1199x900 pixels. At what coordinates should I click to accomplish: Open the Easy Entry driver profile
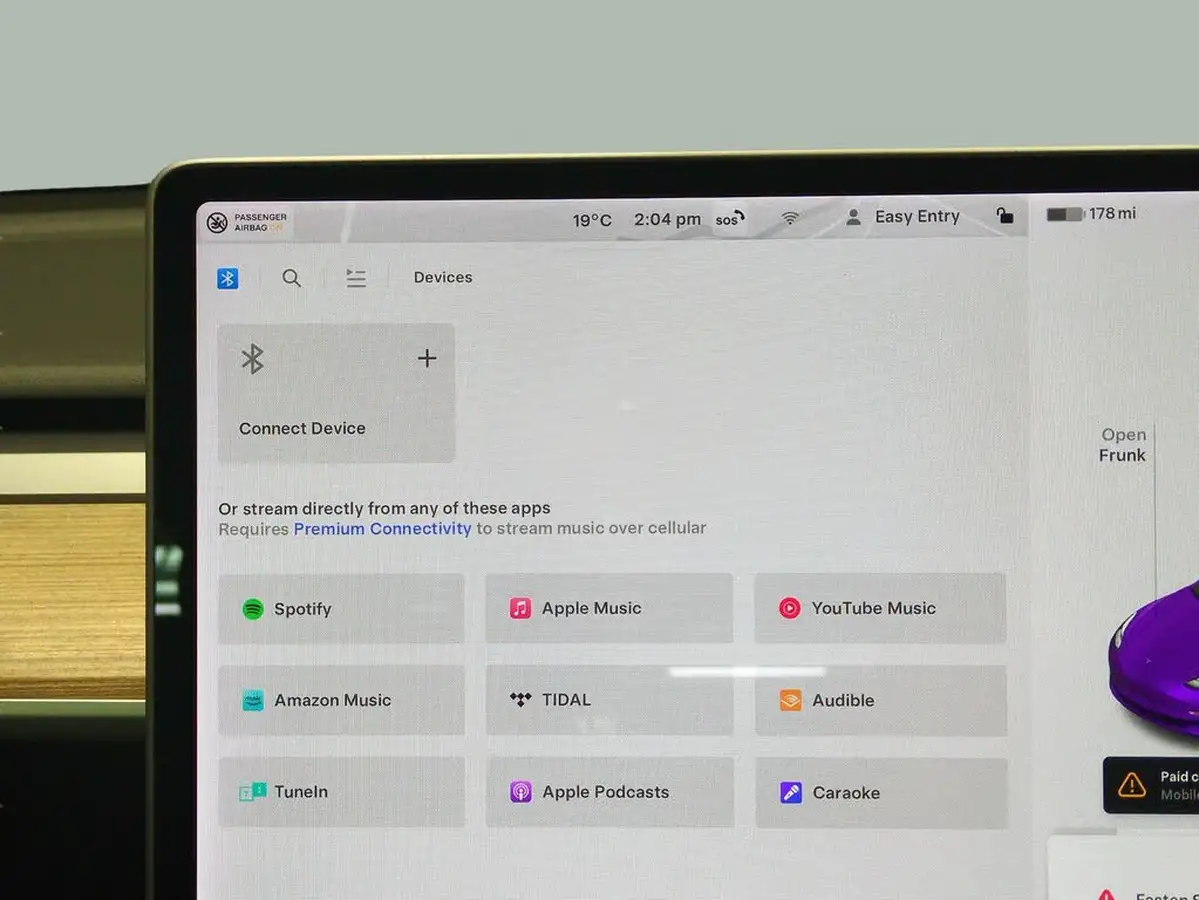pos(902,217)
